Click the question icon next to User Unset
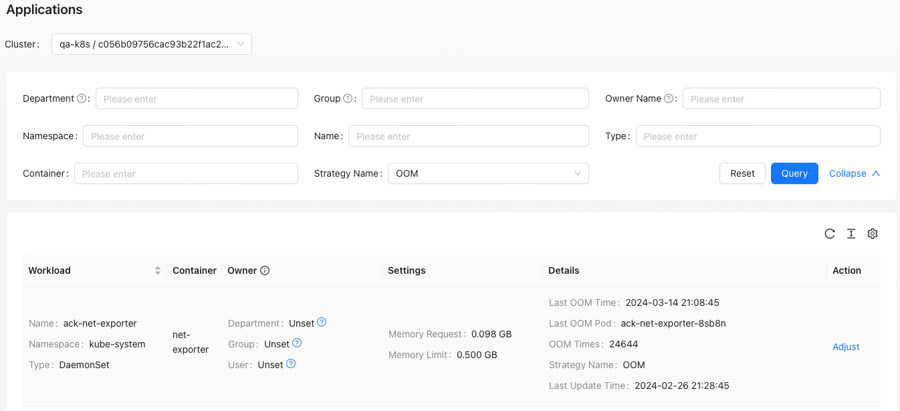 coord(291,364)
